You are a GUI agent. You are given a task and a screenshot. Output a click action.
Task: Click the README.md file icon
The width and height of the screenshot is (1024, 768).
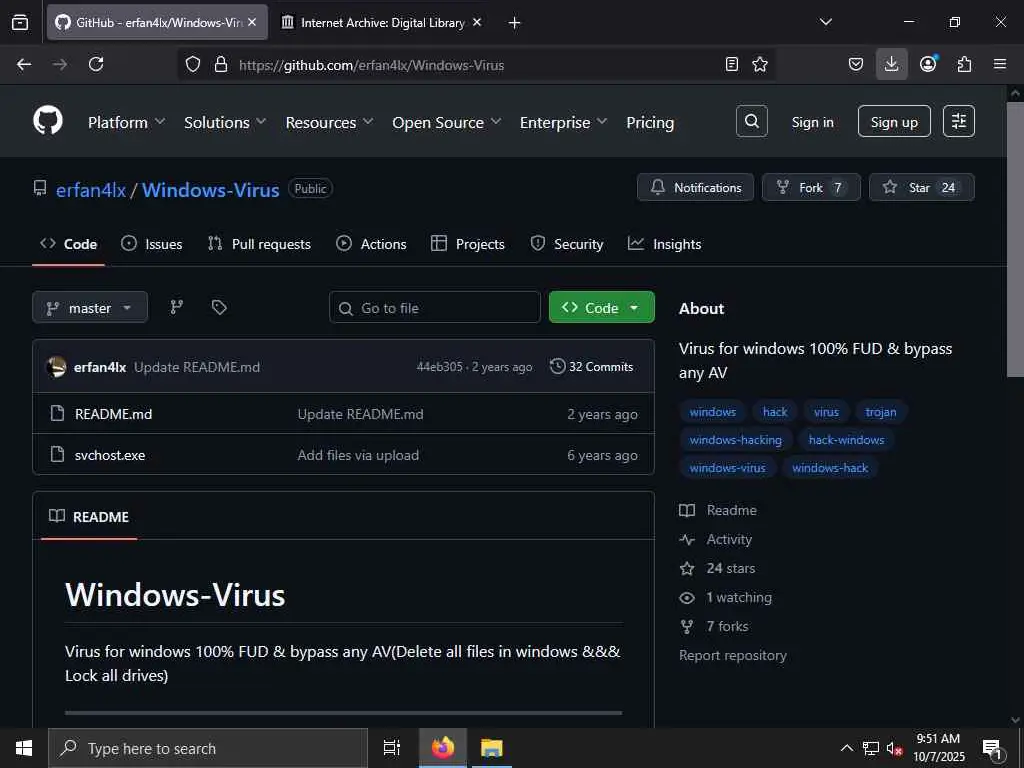(57, 413)
